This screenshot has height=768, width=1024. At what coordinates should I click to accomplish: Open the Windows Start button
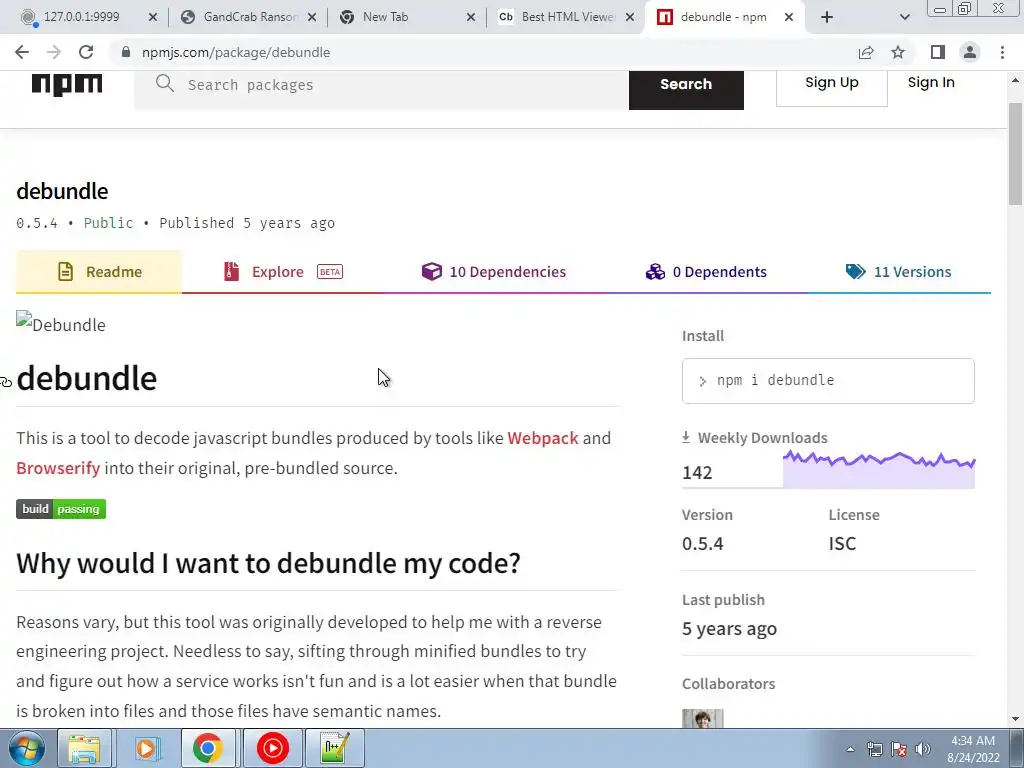[26, 748]
